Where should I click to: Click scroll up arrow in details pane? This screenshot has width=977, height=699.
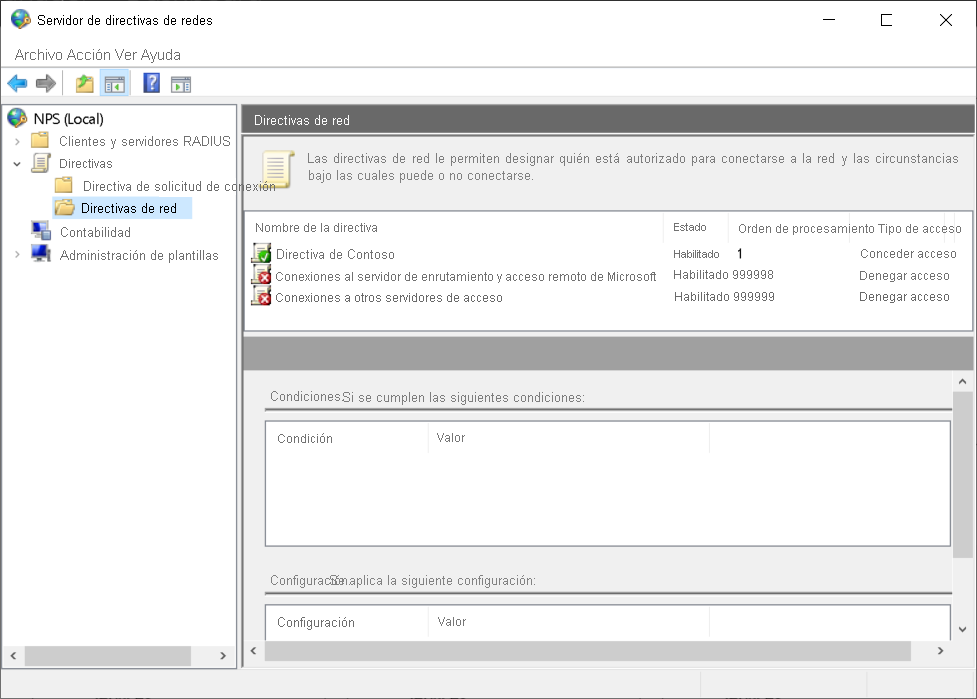pyautogui.click(x=962, y=381)
